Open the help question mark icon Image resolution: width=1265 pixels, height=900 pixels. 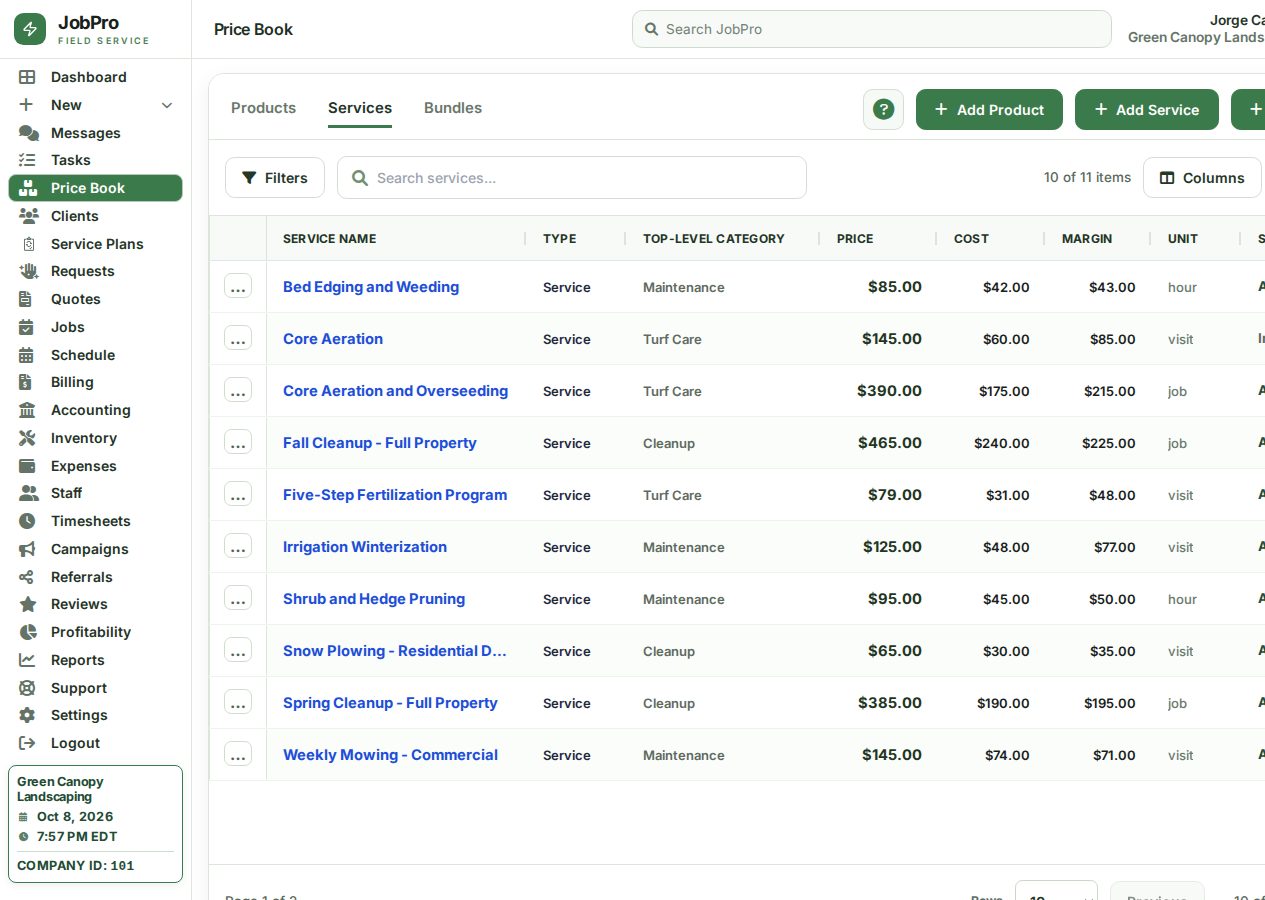click(x=883, y=110)
